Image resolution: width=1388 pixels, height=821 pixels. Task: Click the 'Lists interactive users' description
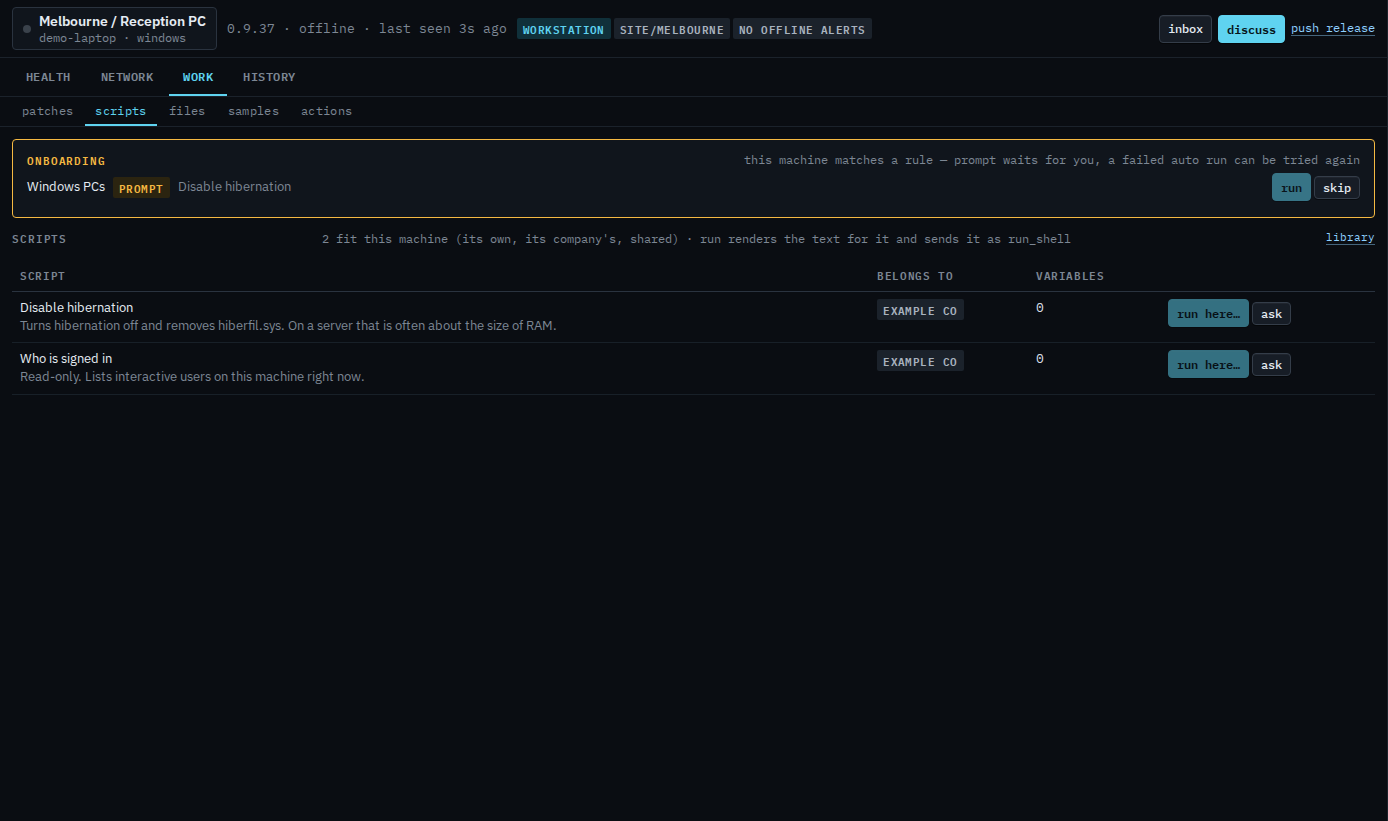192,376
